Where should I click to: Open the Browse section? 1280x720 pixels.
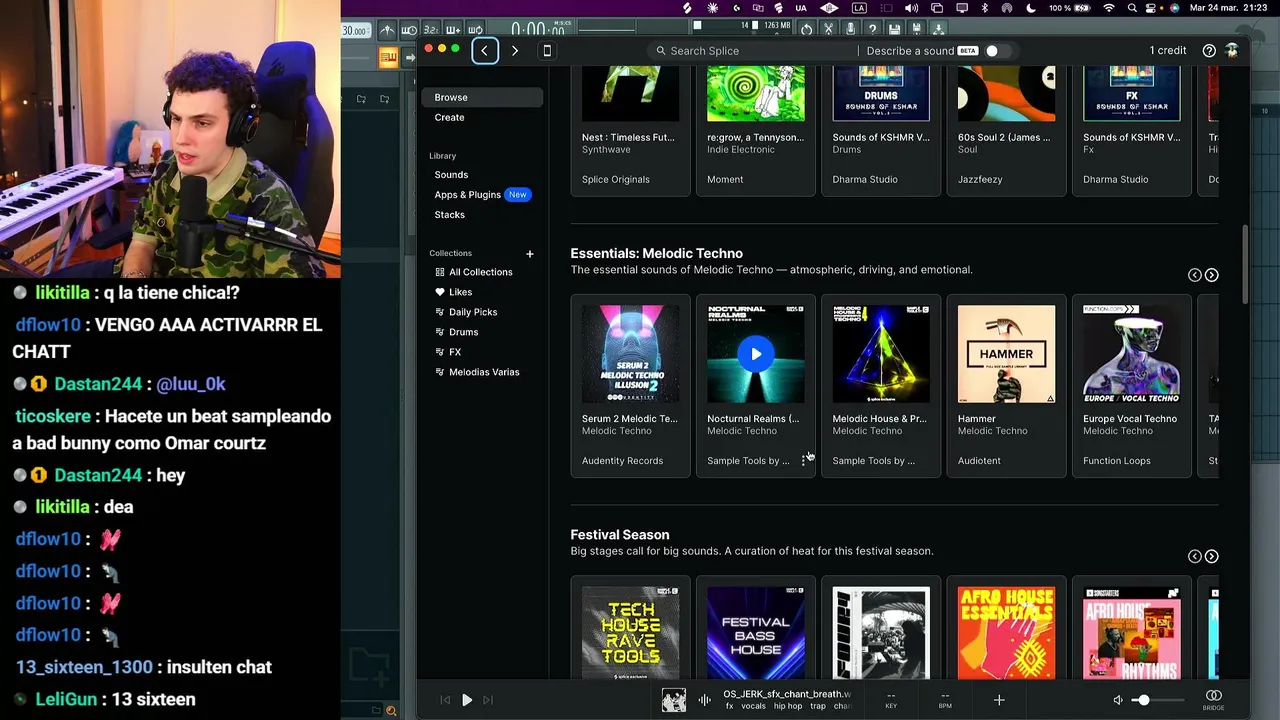(x=482, y=97)
